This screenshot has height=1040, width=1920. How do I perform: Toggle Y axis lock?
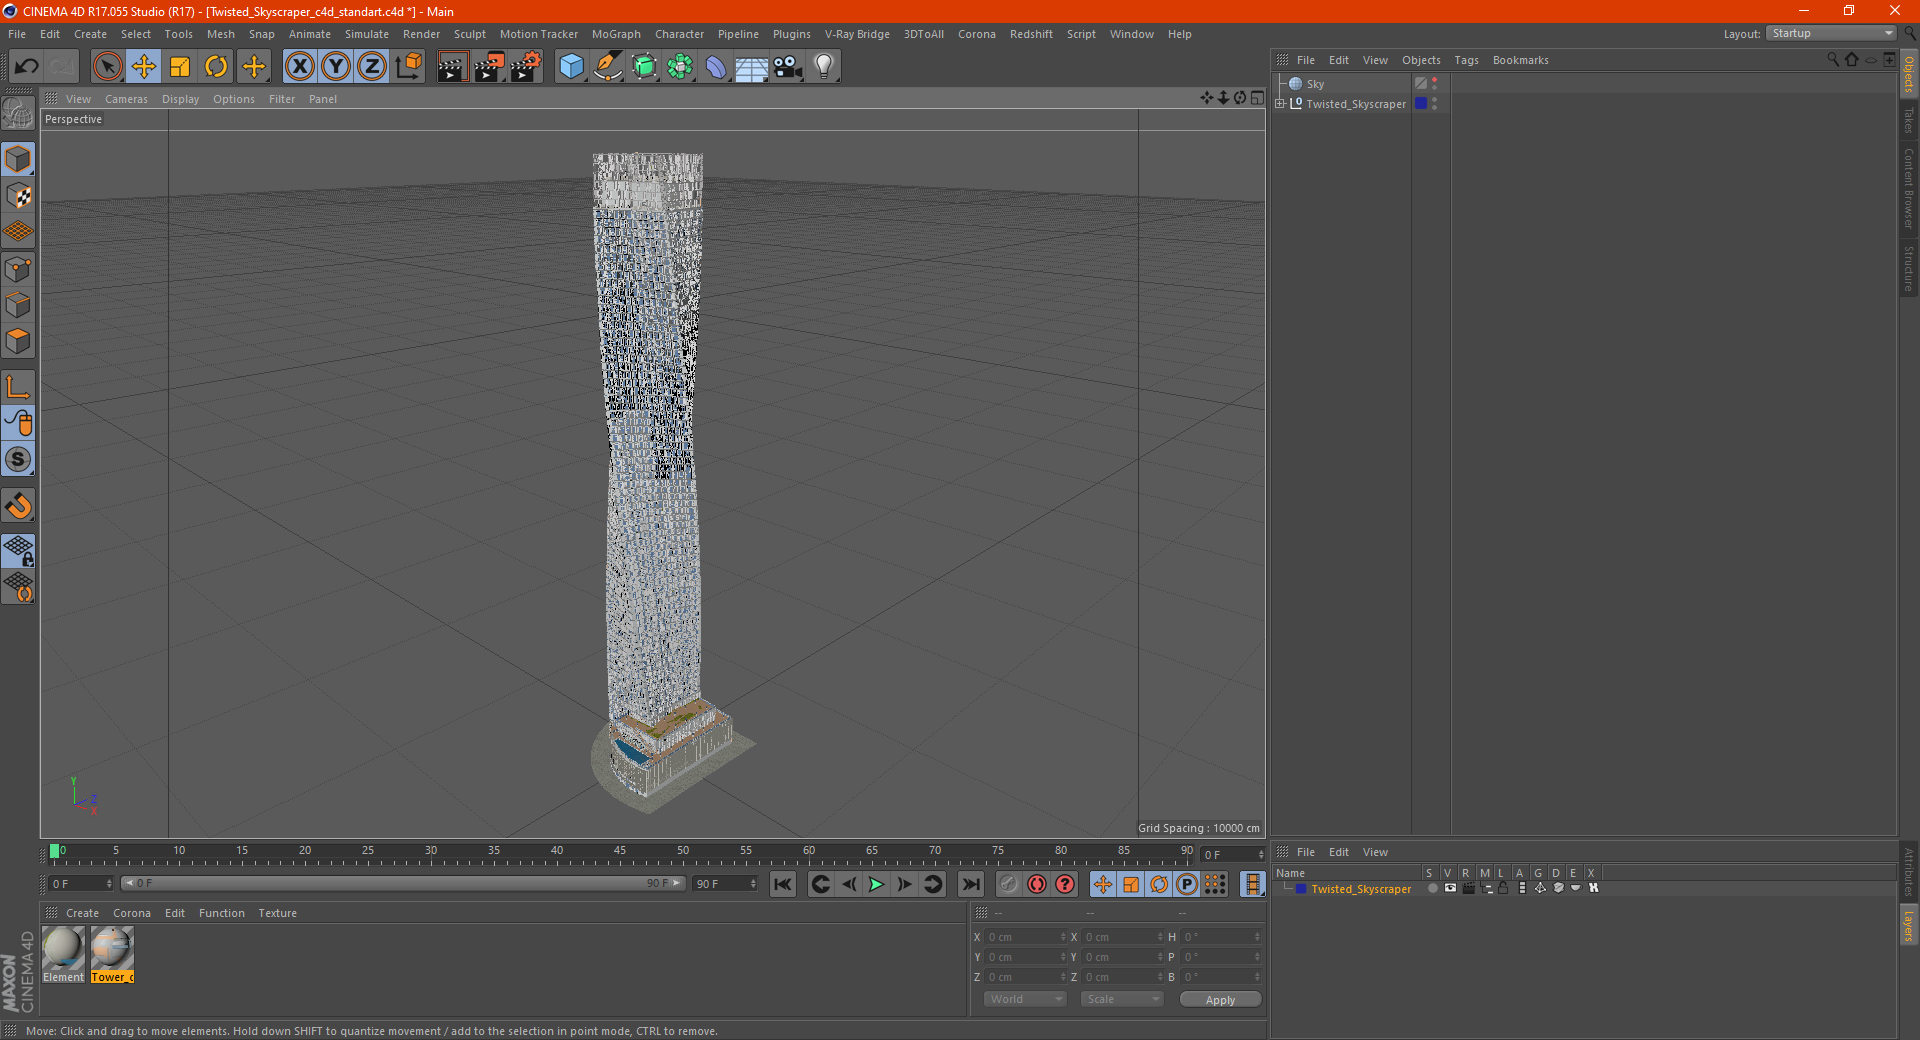tap(336, 67)
